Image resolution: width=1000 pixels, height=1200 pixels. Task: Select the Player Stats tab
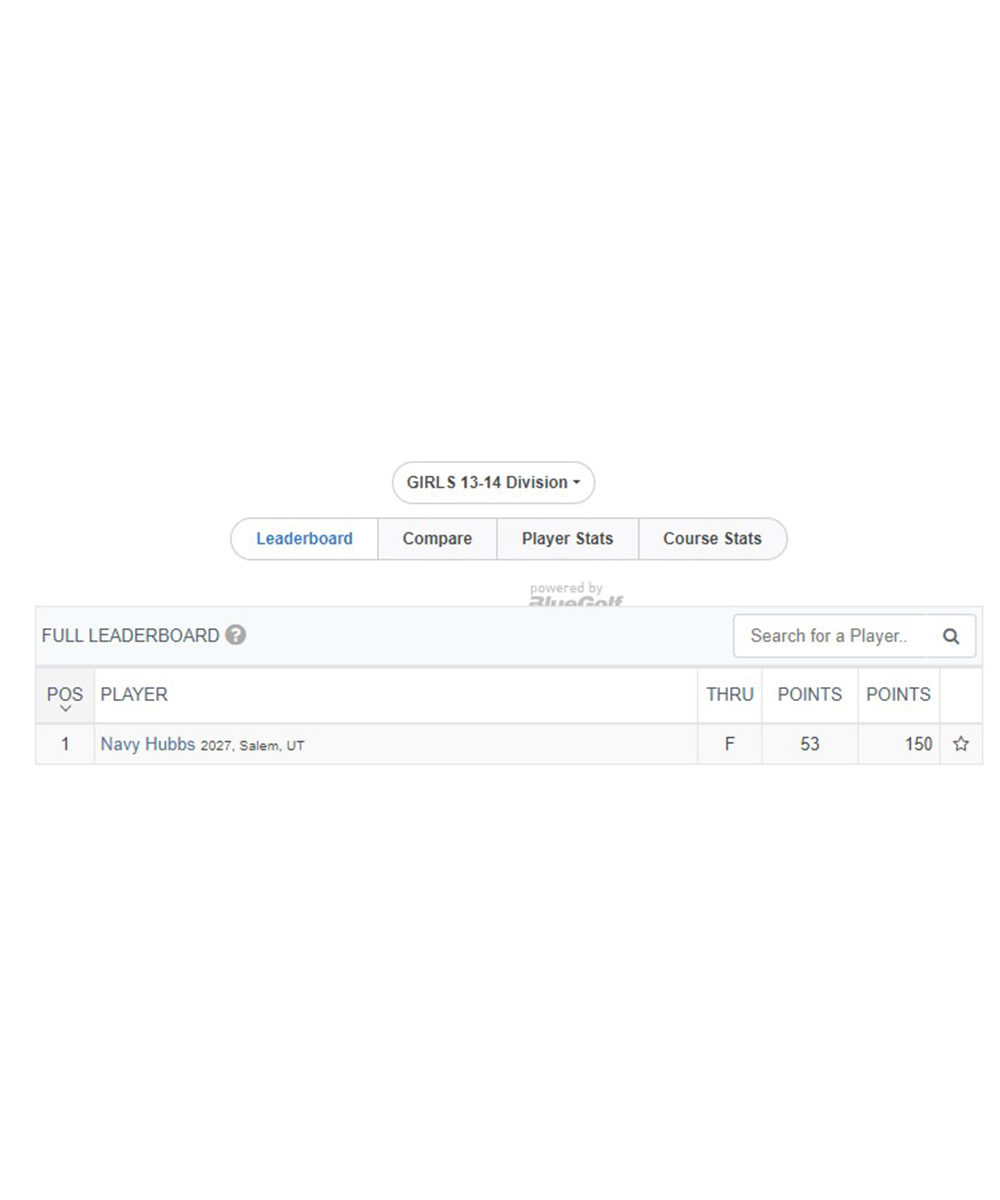567,539
